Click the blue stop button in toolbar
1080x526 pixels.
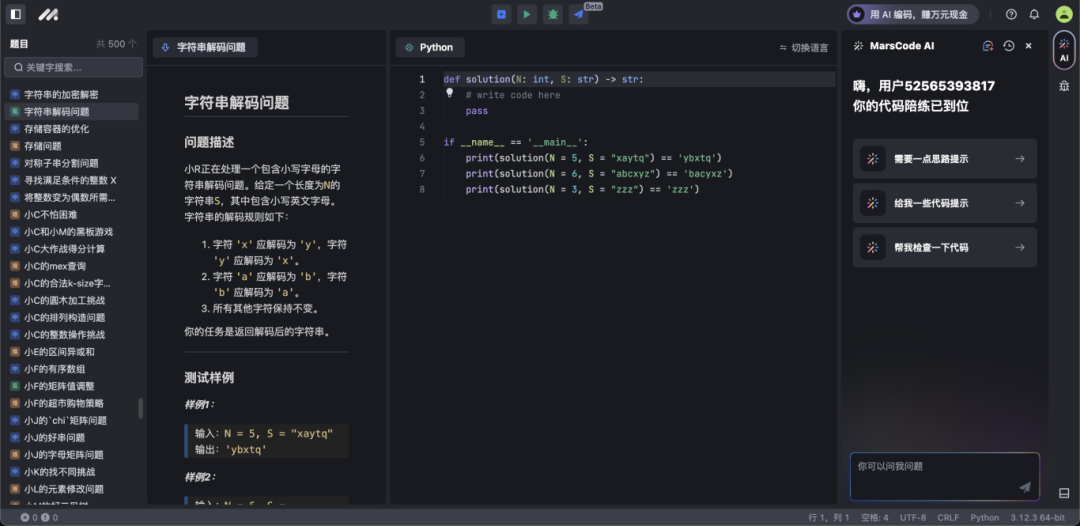[501, 14]
